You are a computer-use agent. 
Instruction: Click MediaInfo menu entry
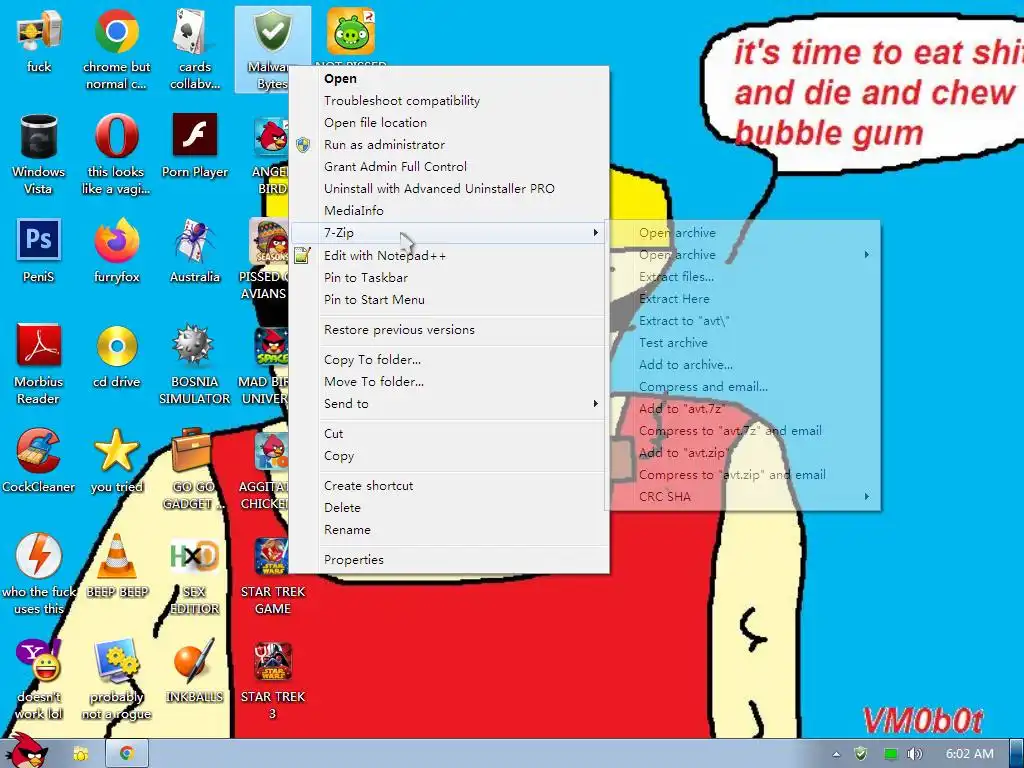tap(449, 211)
